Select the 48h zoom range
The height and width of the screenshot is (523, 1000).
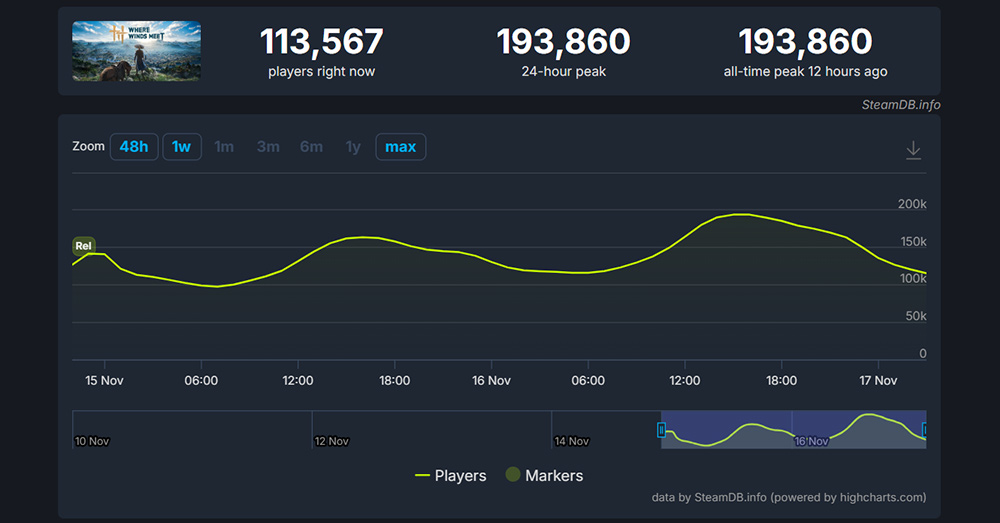pyautogui.click(x=133, y=147)
